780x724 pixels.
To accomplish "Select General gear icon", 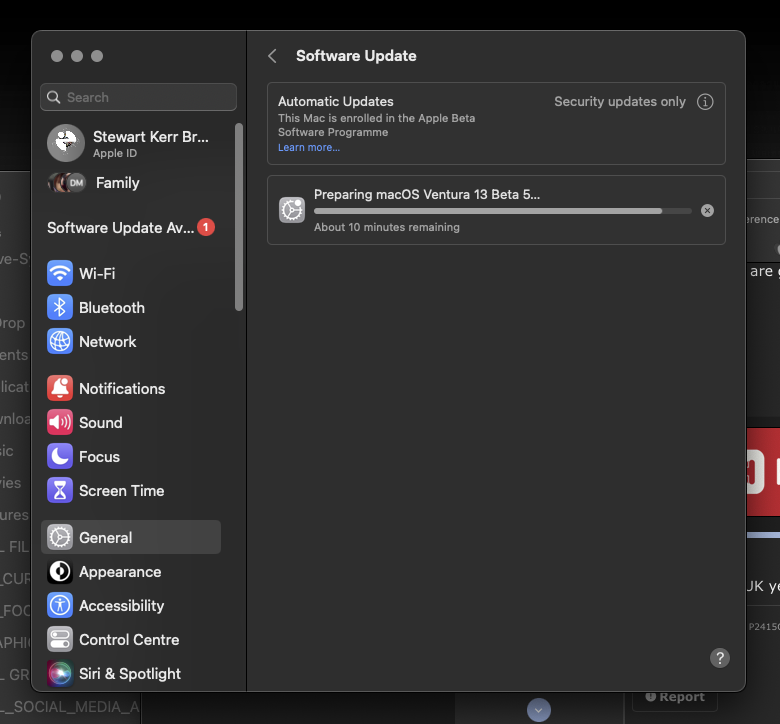I will (x=60, y=537).
